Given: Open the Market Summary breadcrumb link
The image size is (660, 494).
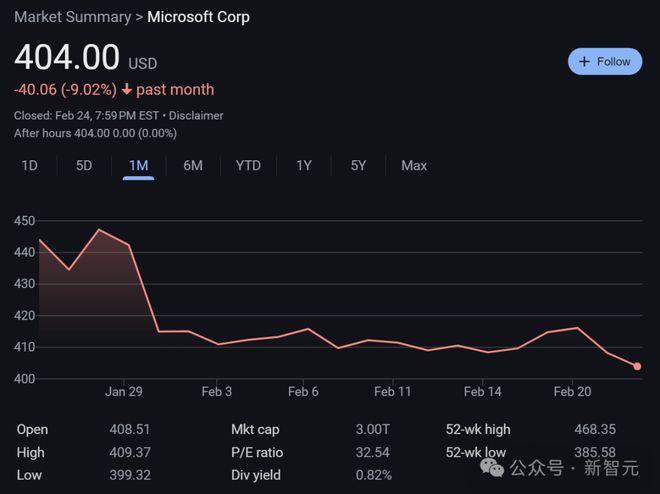Looking at the screenshot, I should pos(72,17).
